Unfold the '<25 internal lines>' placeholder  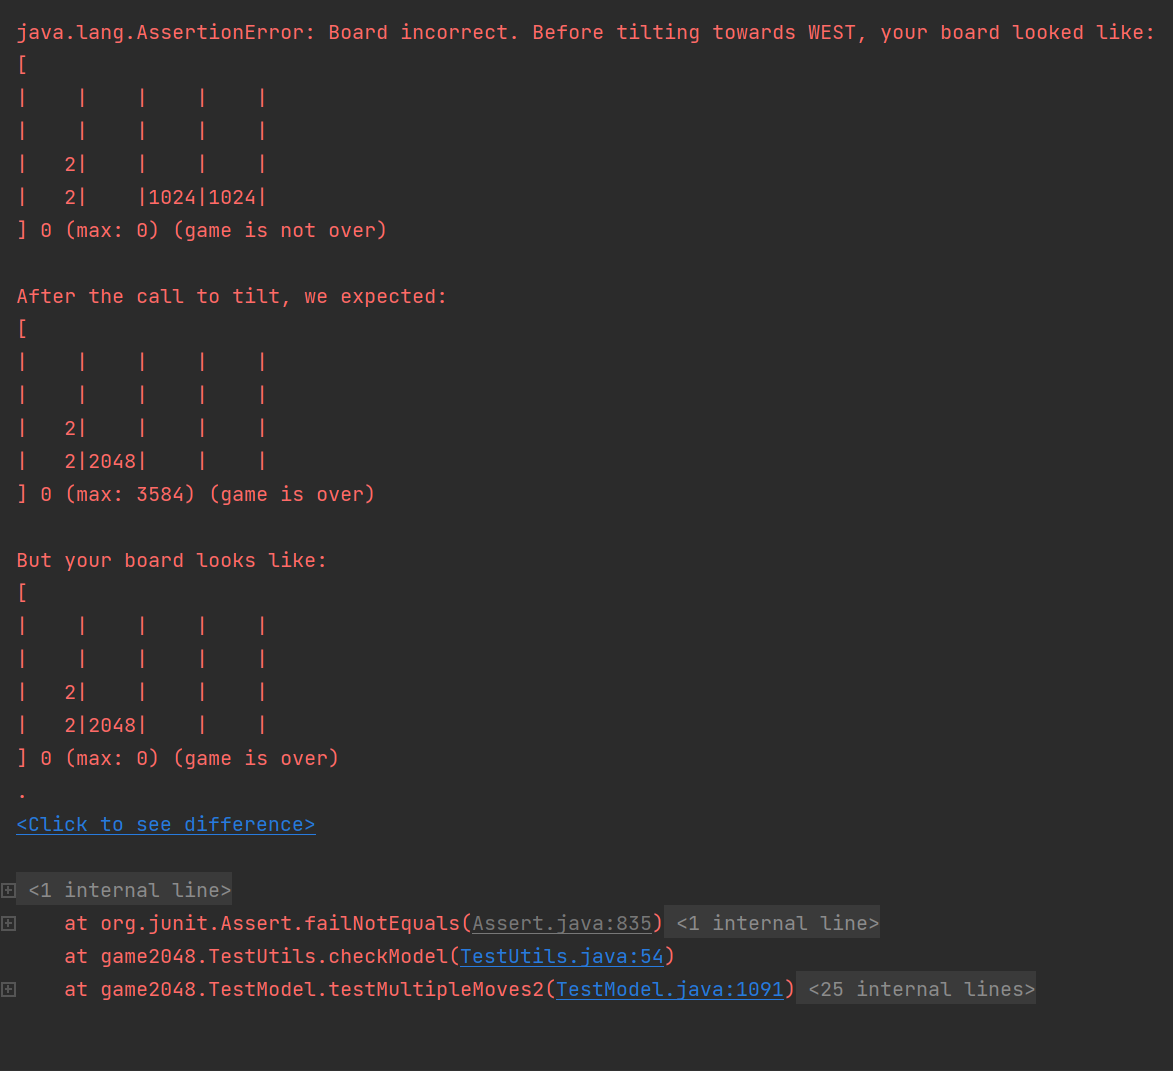tap(920, 989)
